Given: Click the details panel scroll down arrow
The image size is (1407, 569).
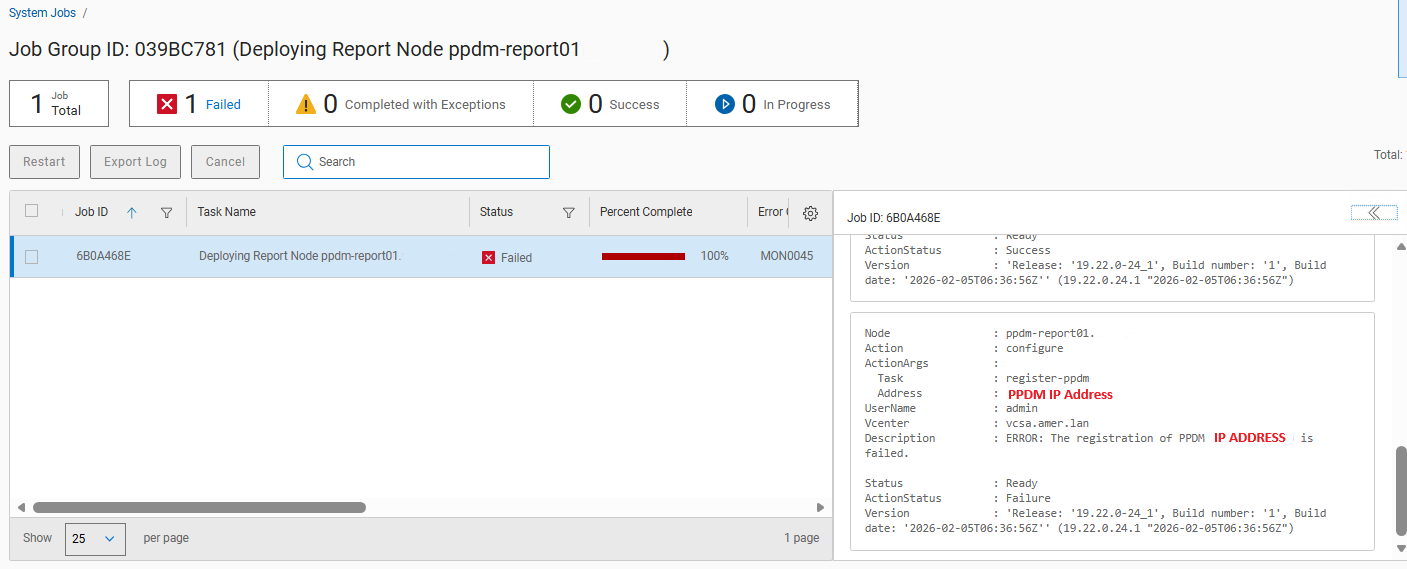Looking at the screenshot, I should [x=1401, y=548].
